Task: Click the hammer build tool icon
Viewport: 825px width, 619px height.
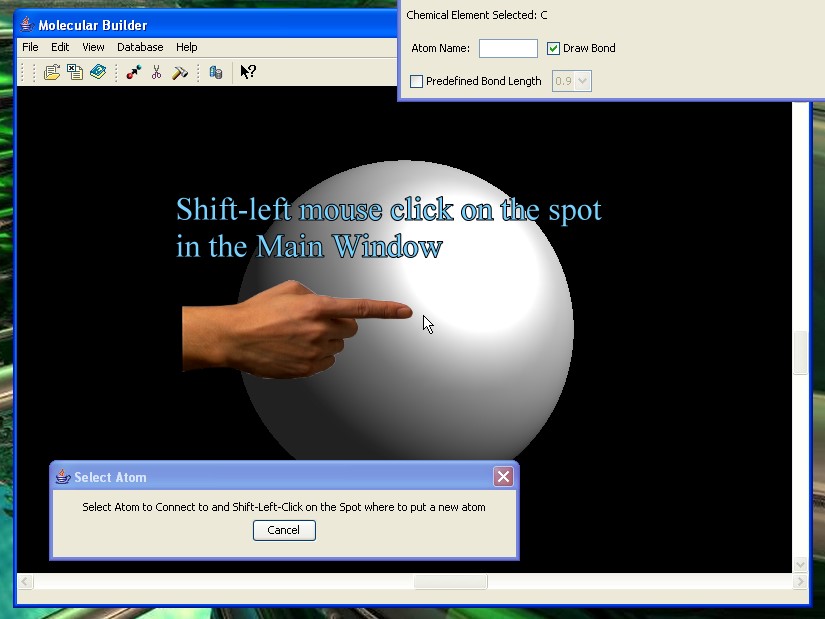Action: point(180,72)
